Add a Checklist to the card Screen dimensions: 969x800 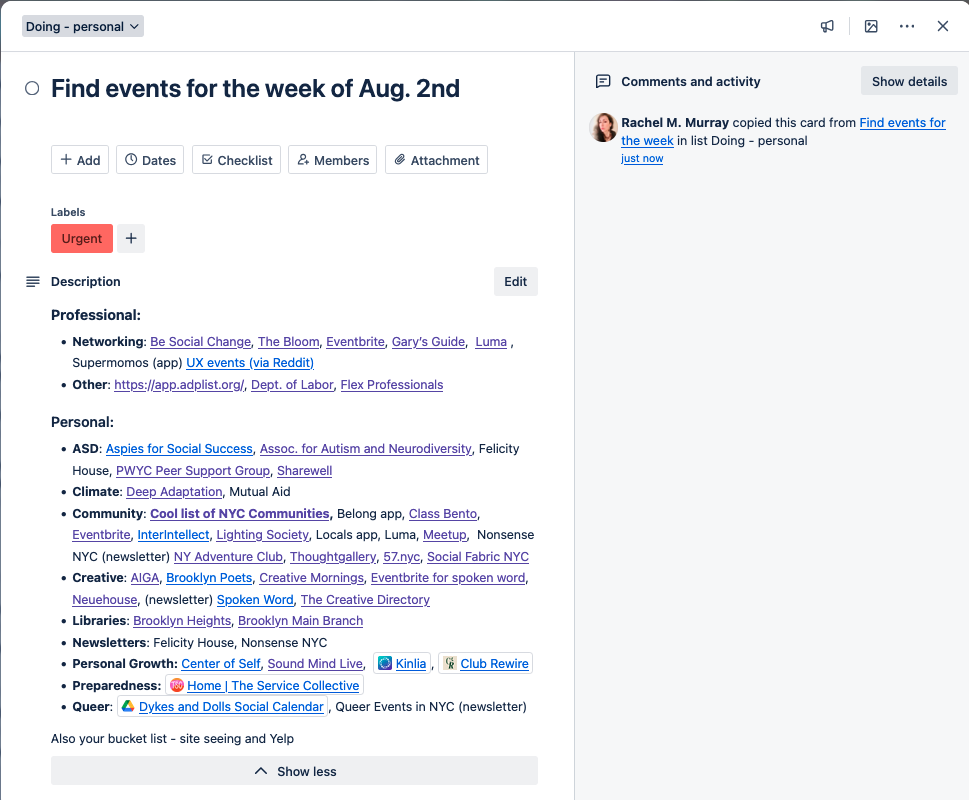pos(237,160)
